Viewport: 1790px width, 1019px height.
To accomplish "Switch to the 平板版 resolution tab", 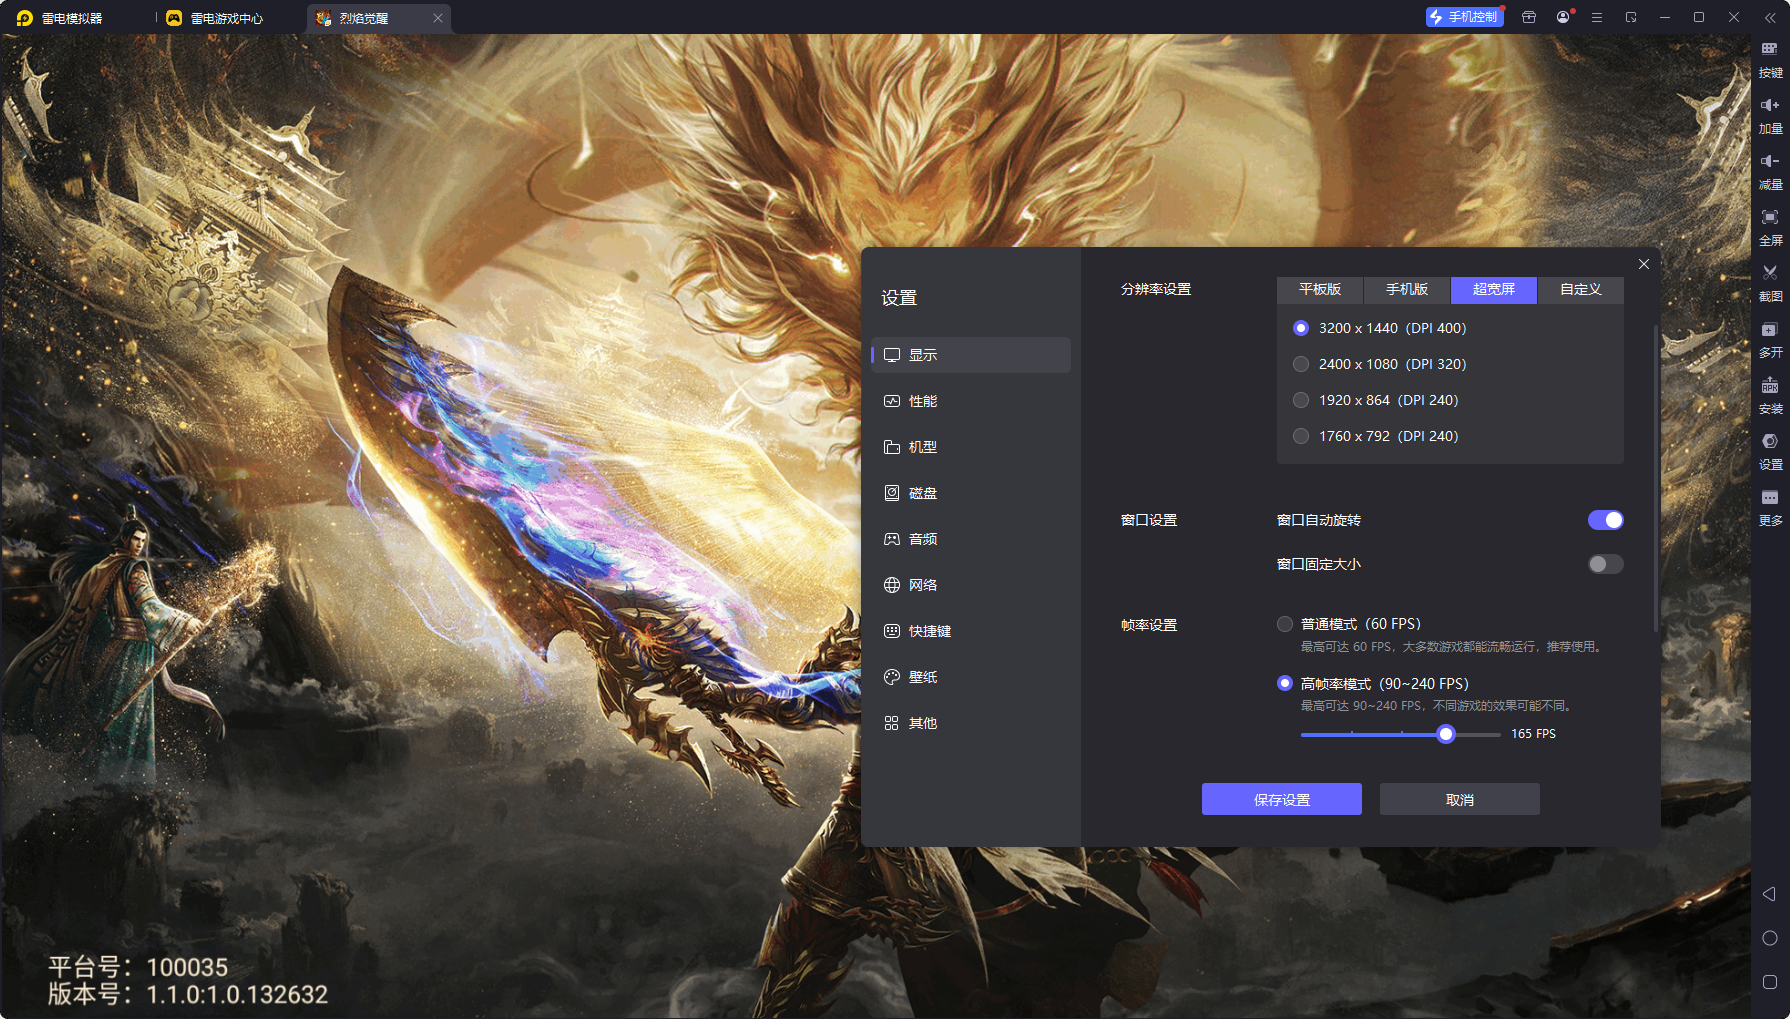I will click(1319, 289).
